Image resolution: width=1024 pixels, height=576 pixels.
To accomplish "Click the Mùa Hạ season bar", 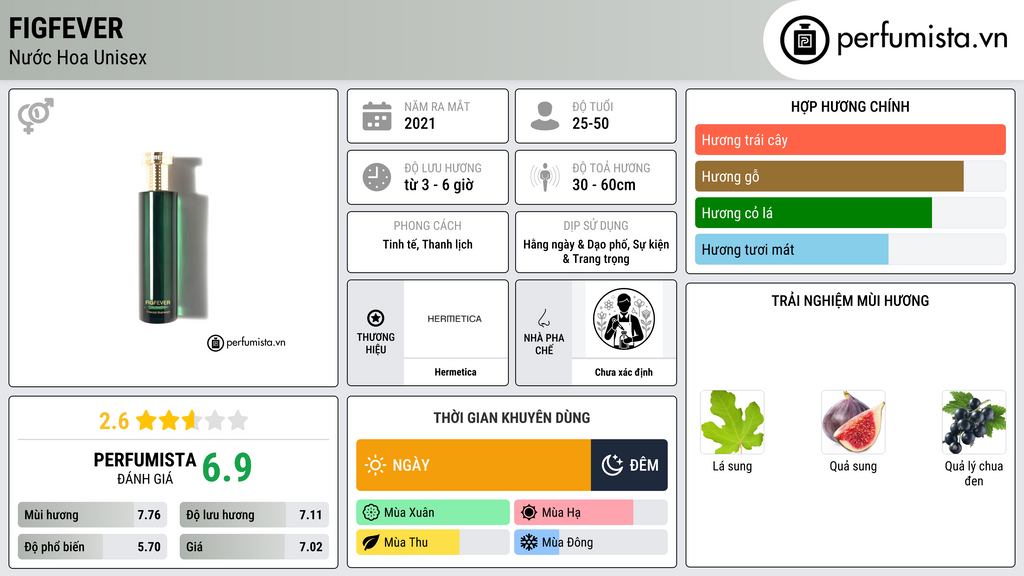I will point(590,513).
